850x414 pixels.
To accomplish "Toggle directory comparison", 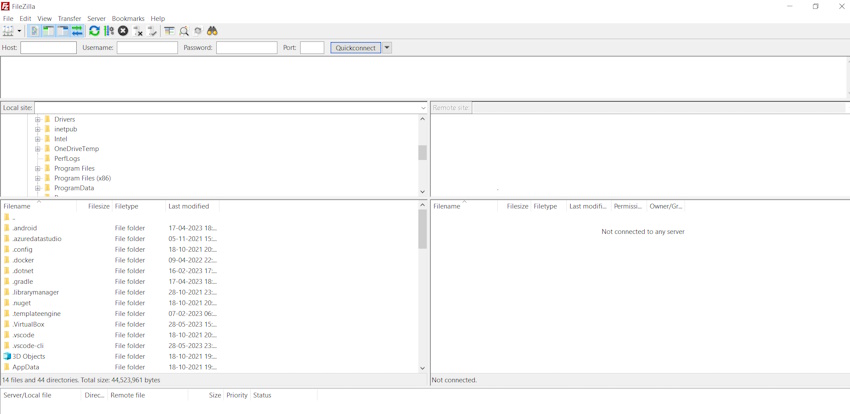I will [184, 31].
